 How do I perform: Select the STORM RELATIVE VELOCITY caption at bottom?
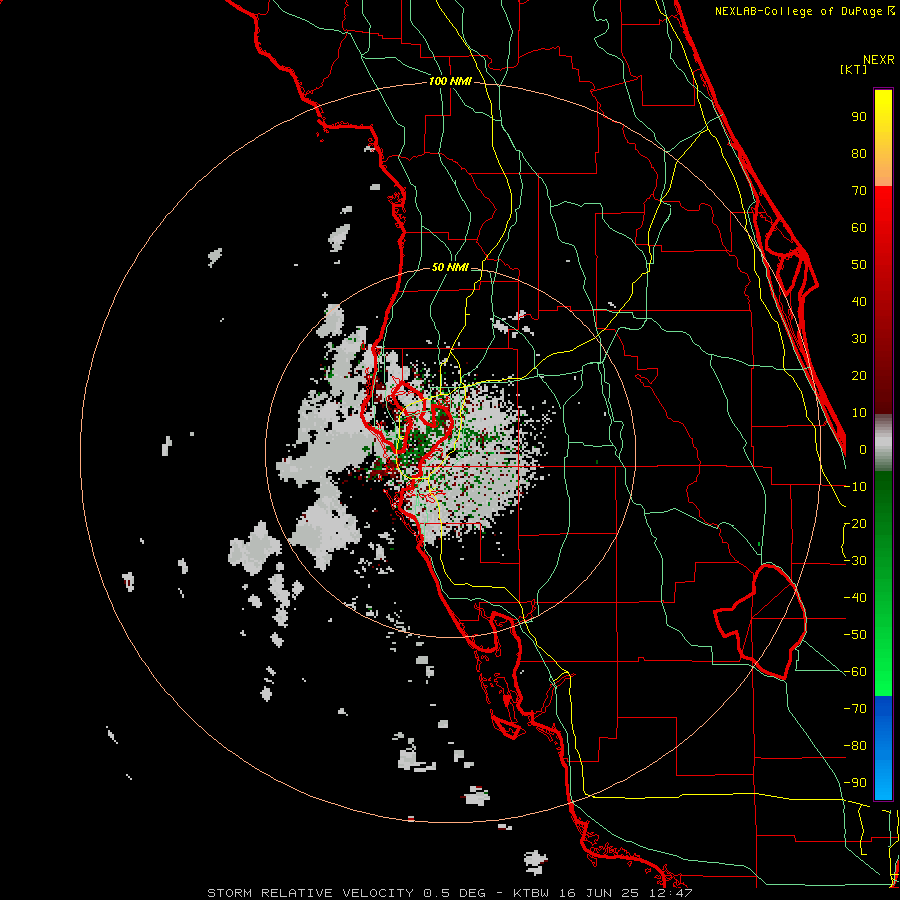449,893
